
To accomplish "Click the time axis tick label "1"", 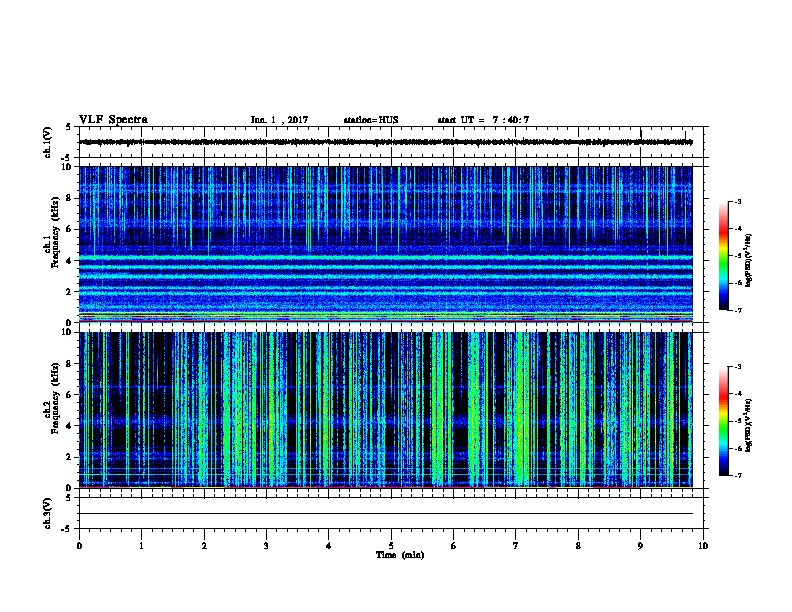I will (x=141, y=546).
